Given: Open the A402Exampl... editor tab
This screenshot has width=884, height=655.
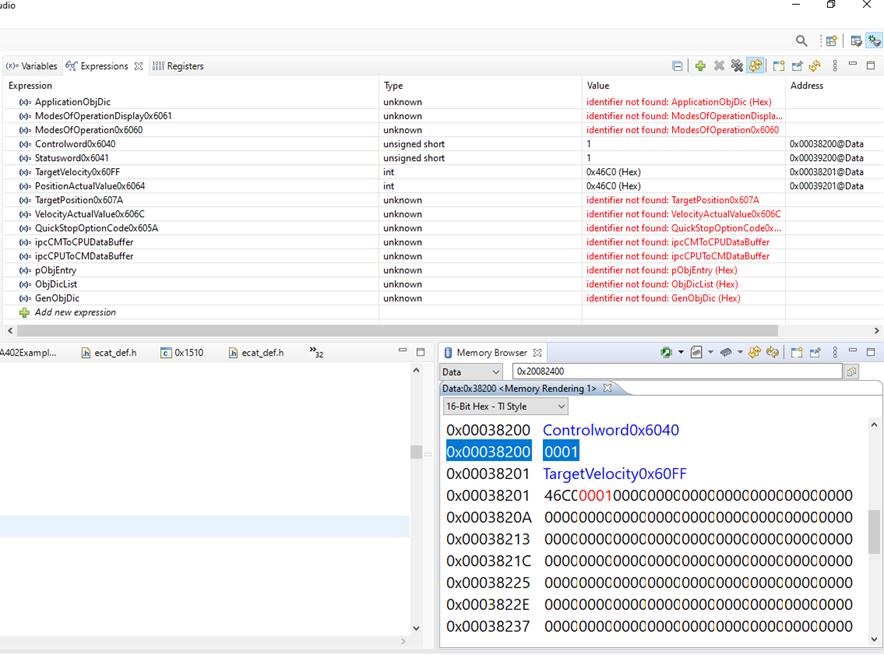Looking at the screenshot, I should (x=28, y=353).
